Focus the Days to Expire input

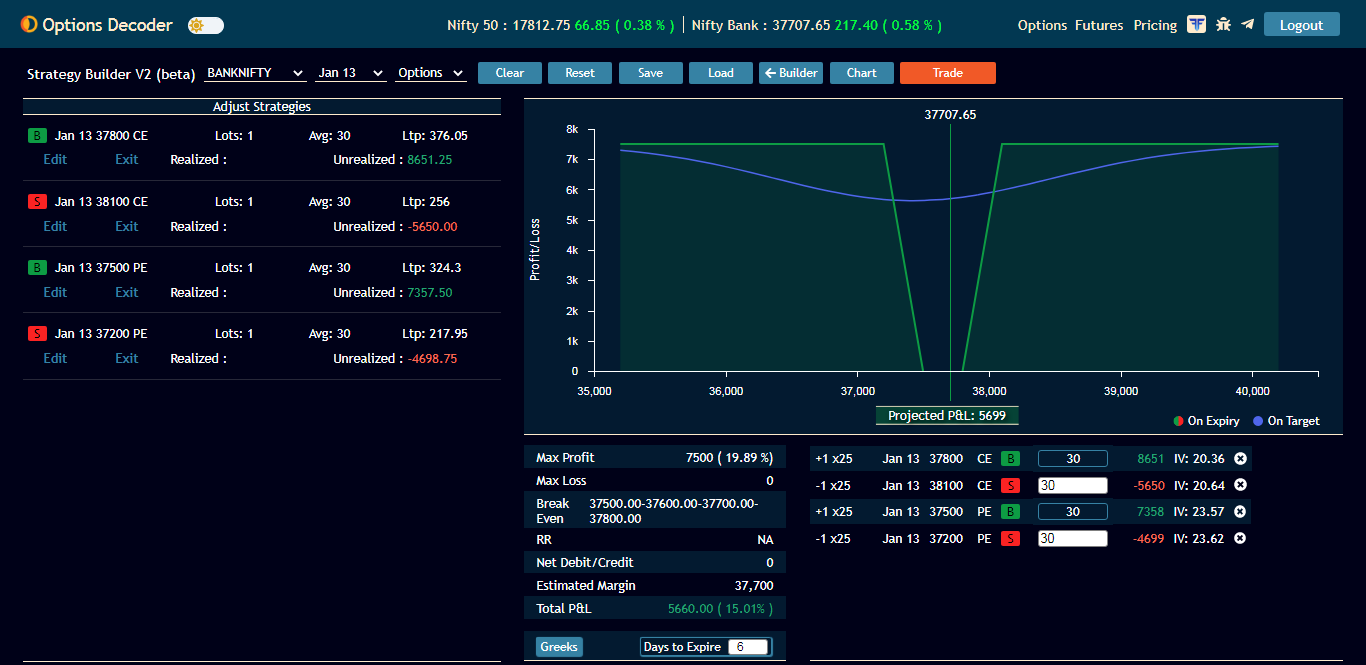pos(748,647)
